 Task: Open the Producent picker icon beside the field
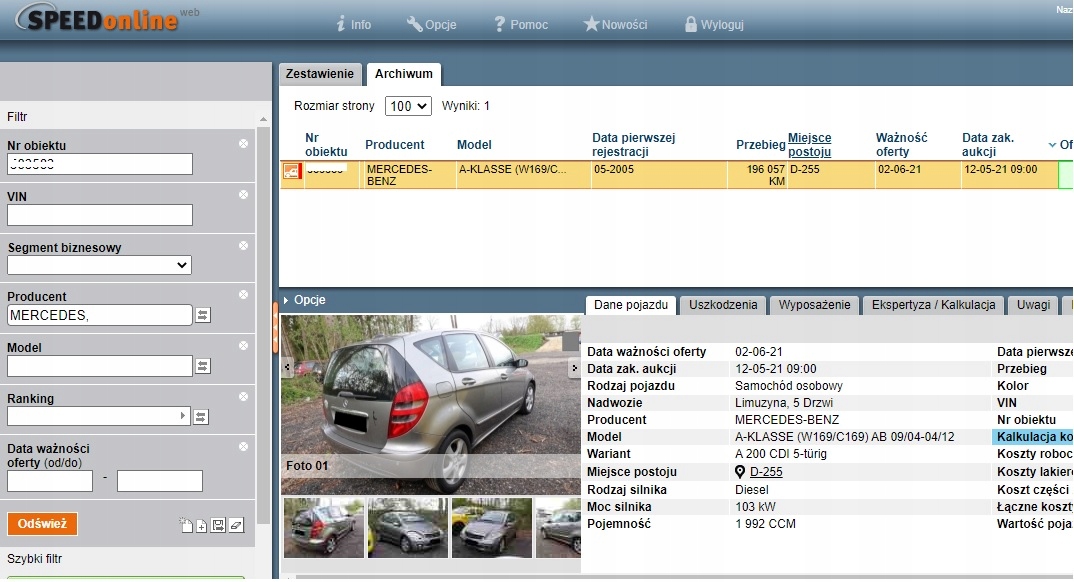(x=202, y=316)
